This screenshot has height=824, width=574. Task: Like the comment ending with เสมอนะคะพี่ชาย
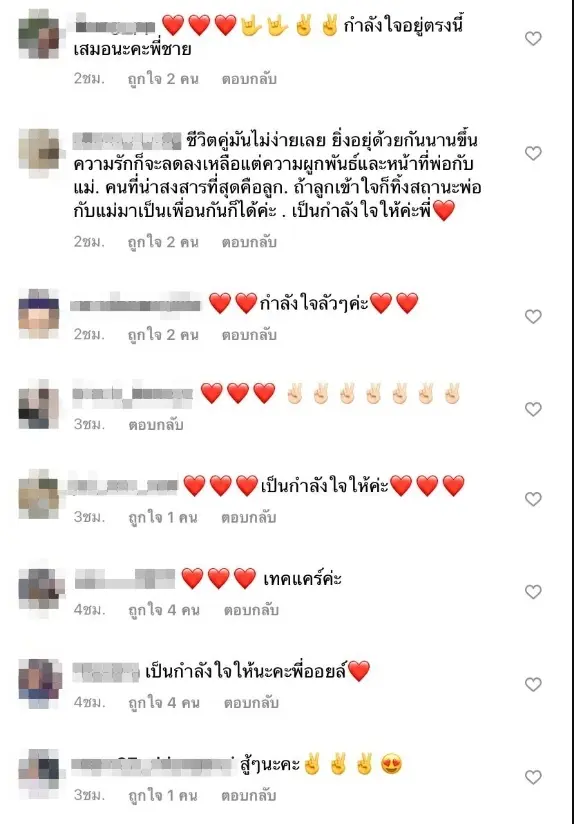(533, 38)
